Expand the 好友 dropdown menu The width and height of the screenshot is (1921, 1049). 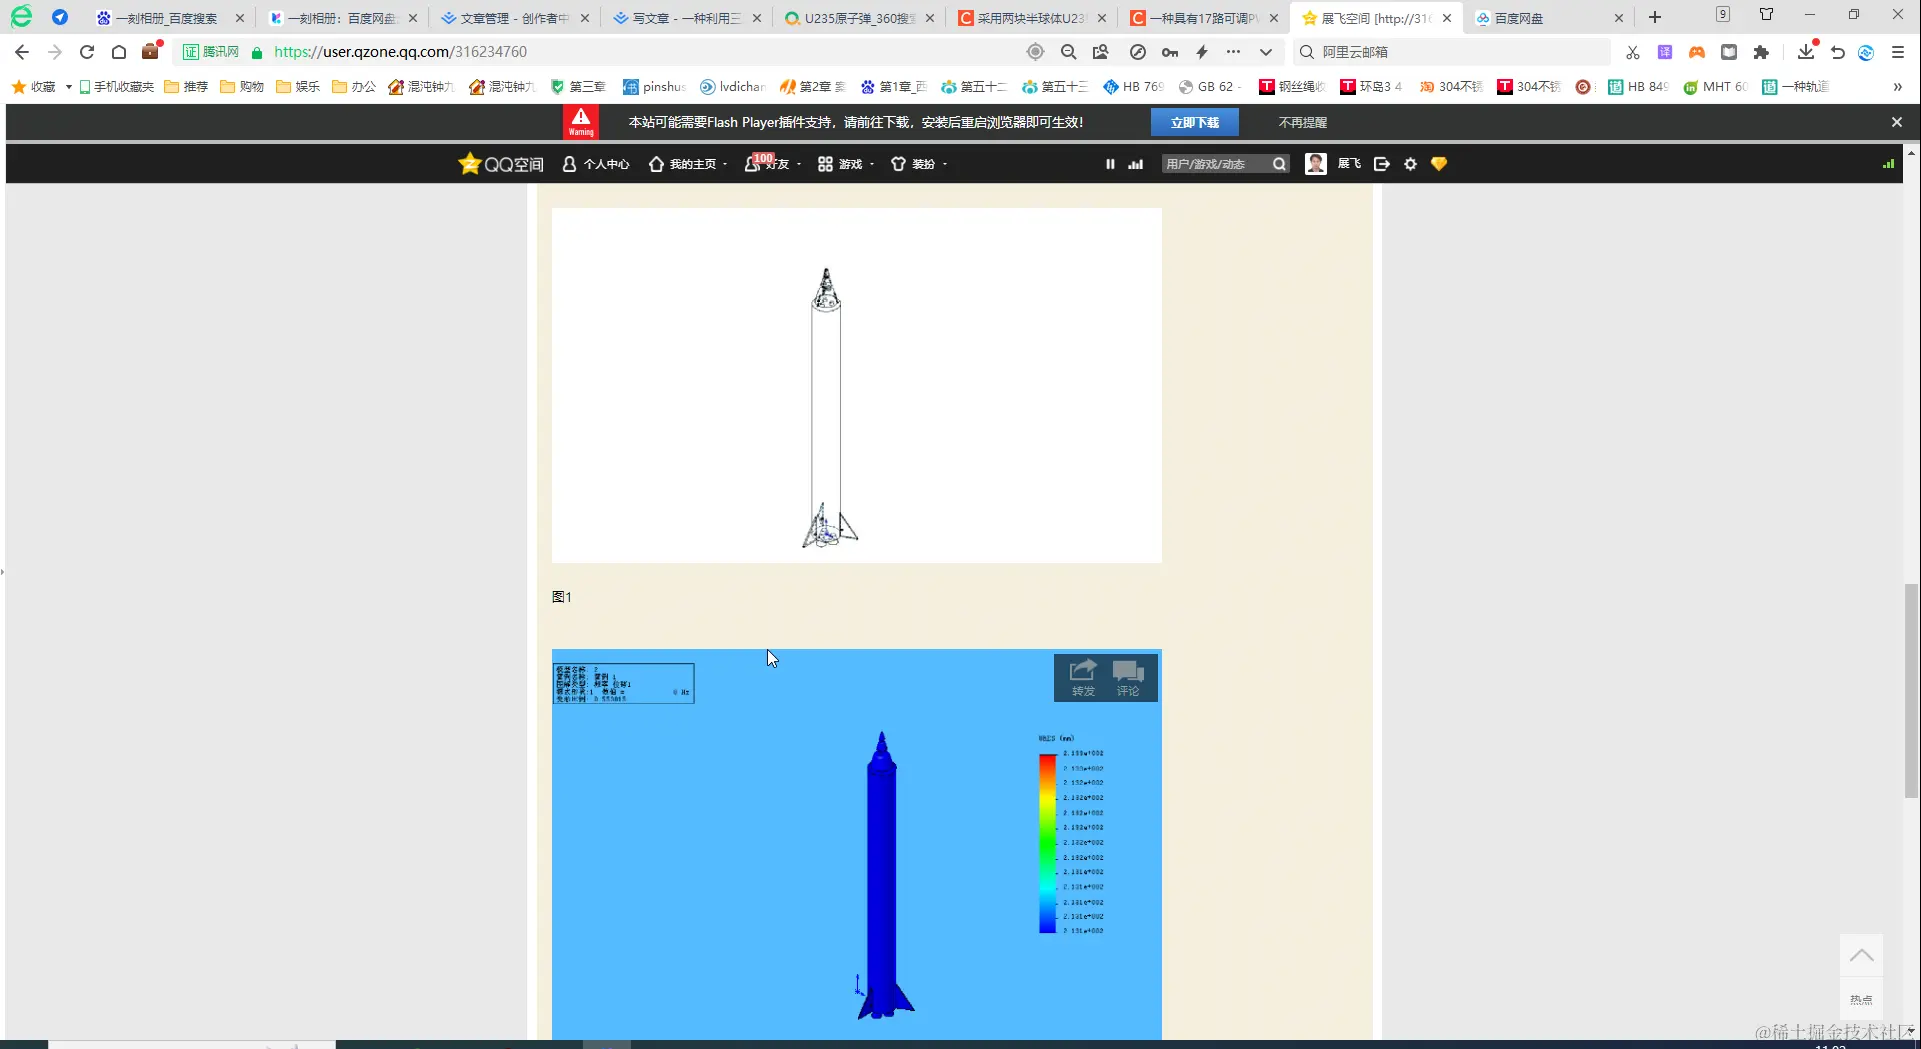[798, 164]
